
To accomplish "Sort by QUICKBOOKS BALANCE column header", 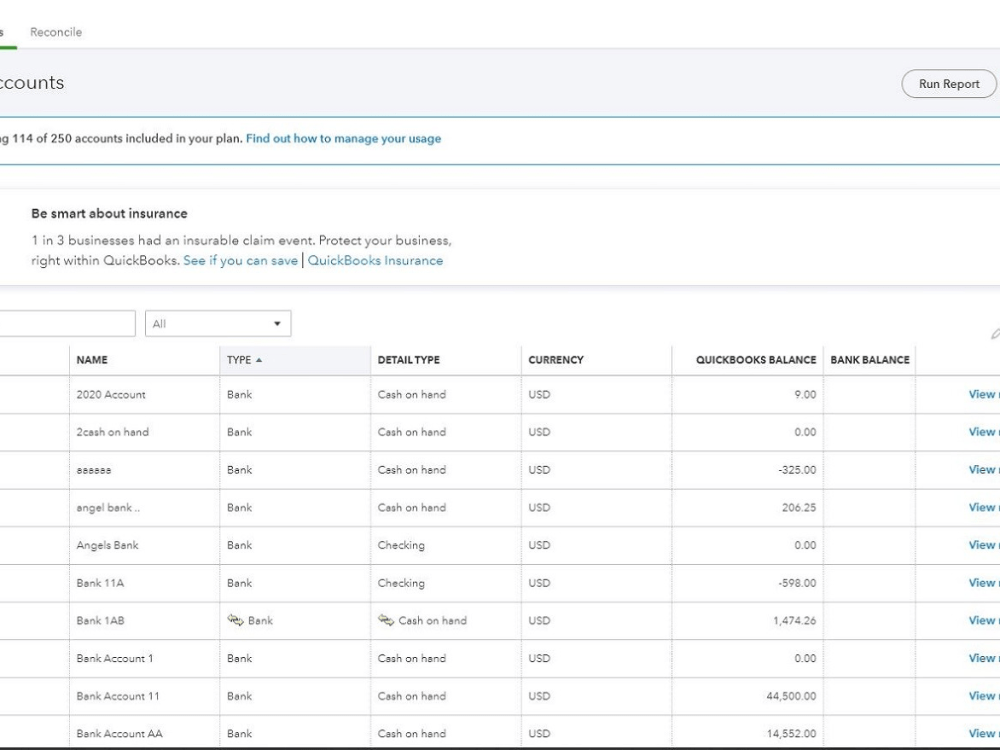I will pyautogui.click(x=756, y=360).
